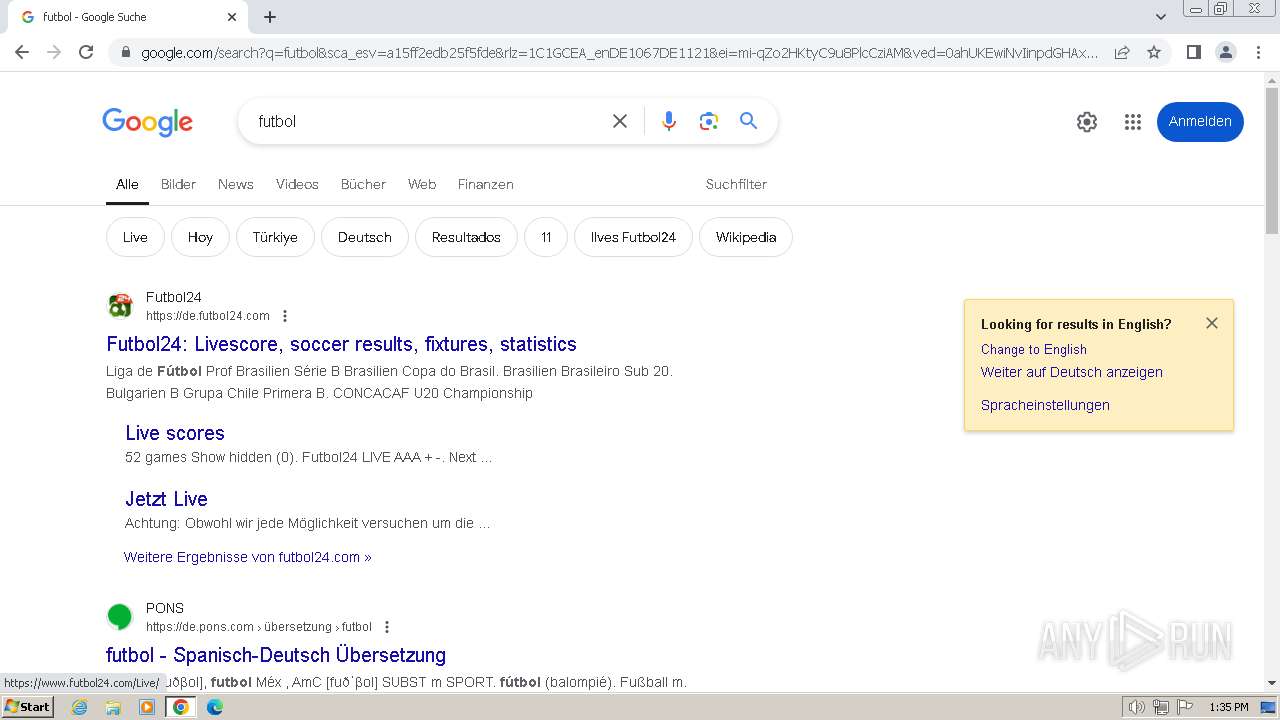Dismiss the English results popup
The image size is (1280, 720).
point(1212,323)
